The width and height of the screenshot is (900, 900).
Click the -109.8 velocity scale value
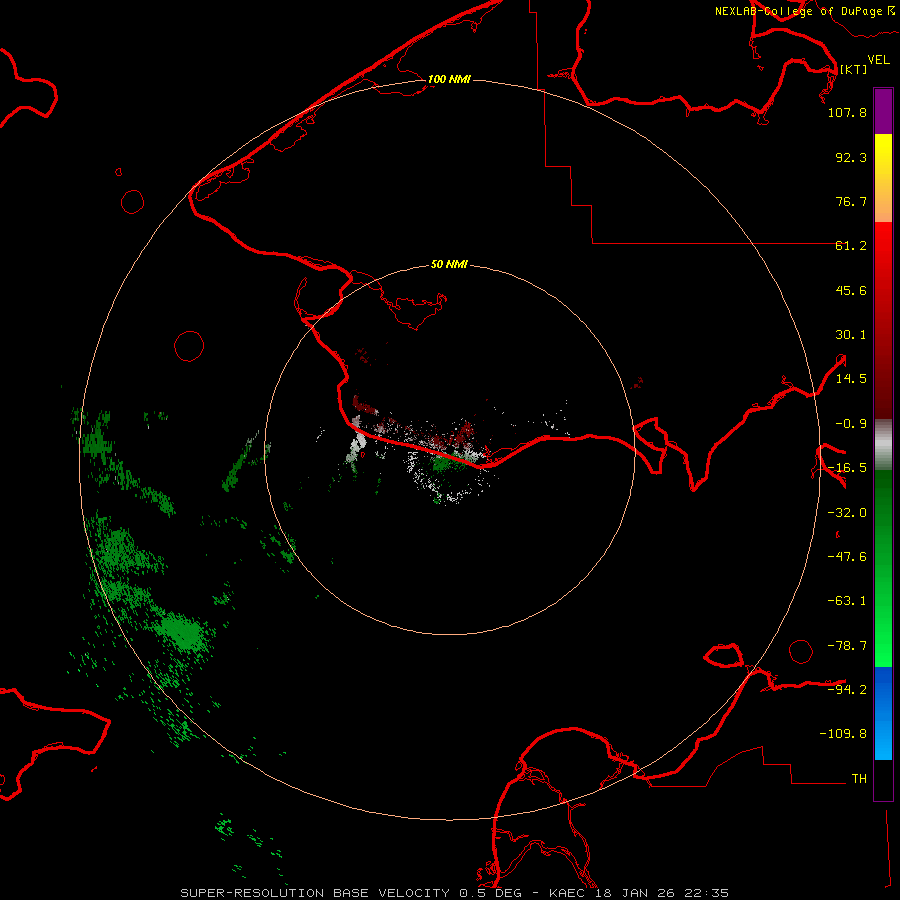(843, 734)
